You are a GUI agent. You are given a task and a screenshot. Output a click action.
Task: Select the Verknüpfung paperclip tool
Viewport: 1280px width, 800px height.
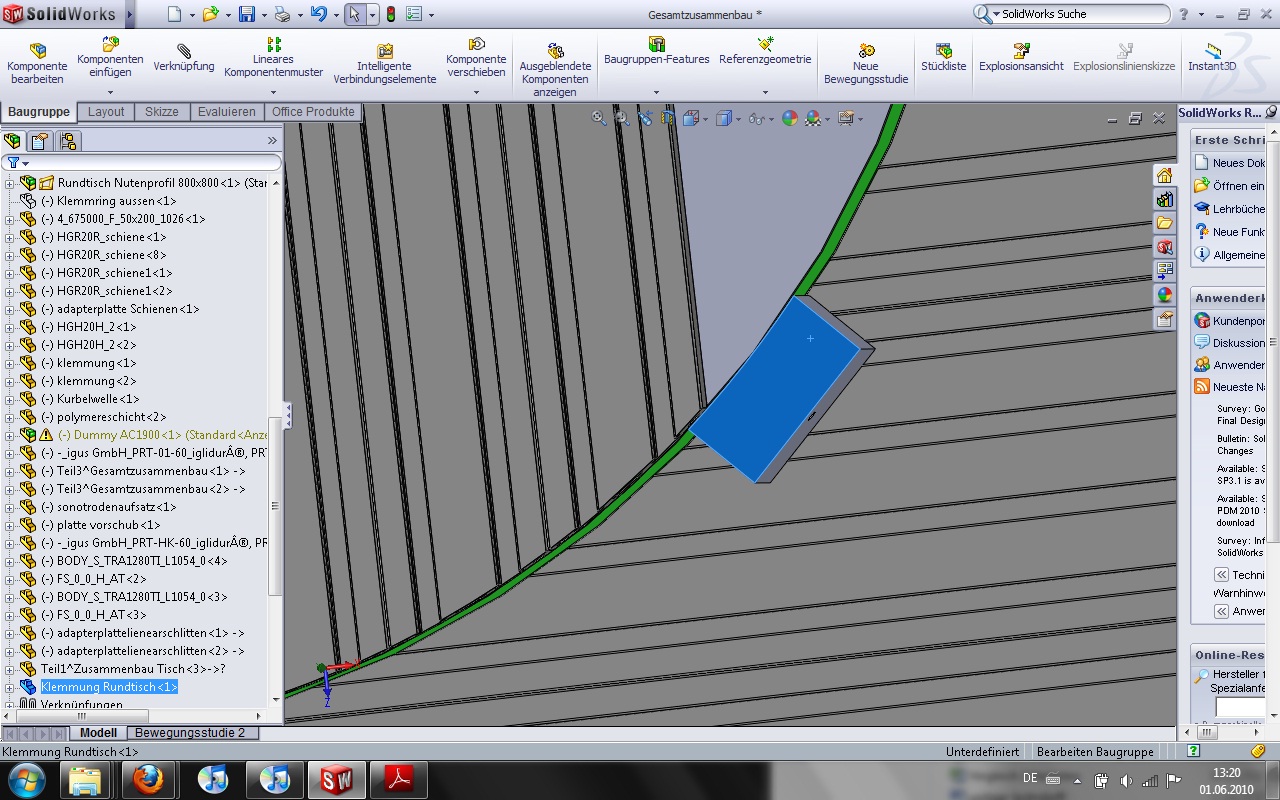pyautogui.click(x=184, y=58)
